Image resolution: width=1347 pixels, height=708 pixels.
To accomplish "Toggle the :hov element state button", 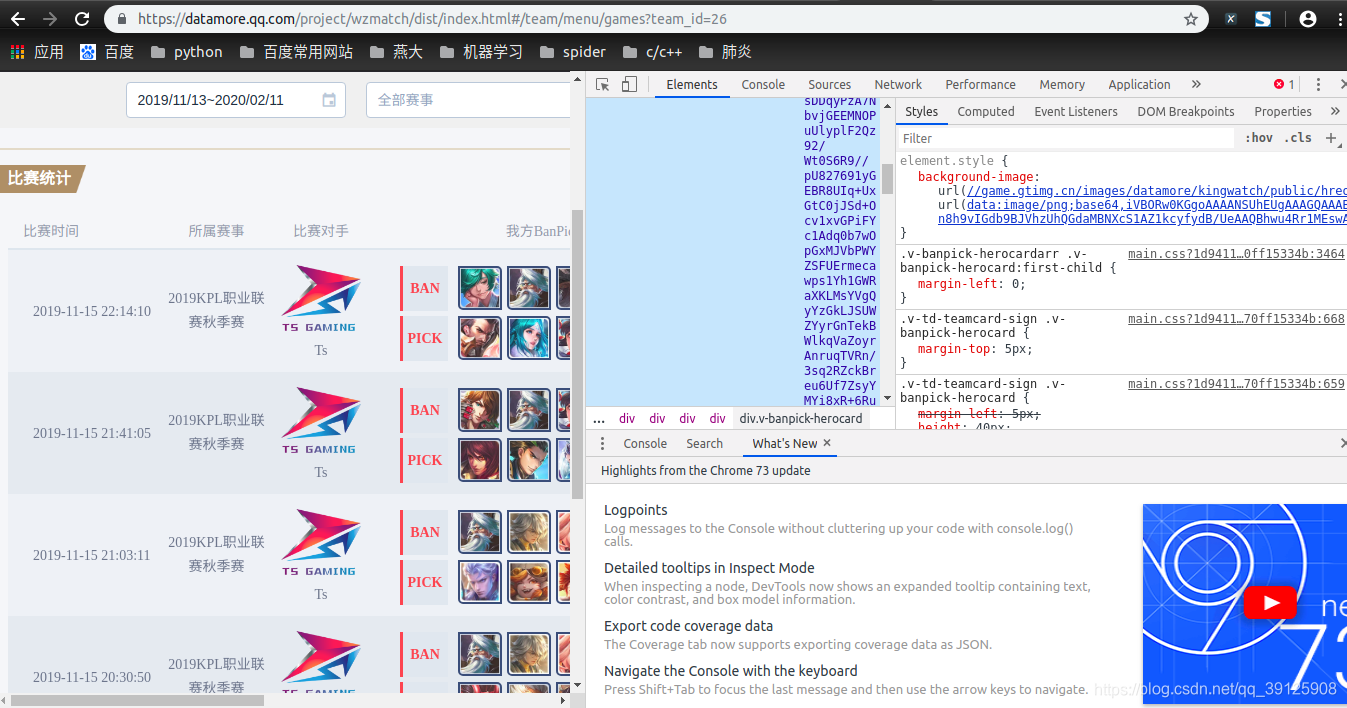I will 1259,138.
